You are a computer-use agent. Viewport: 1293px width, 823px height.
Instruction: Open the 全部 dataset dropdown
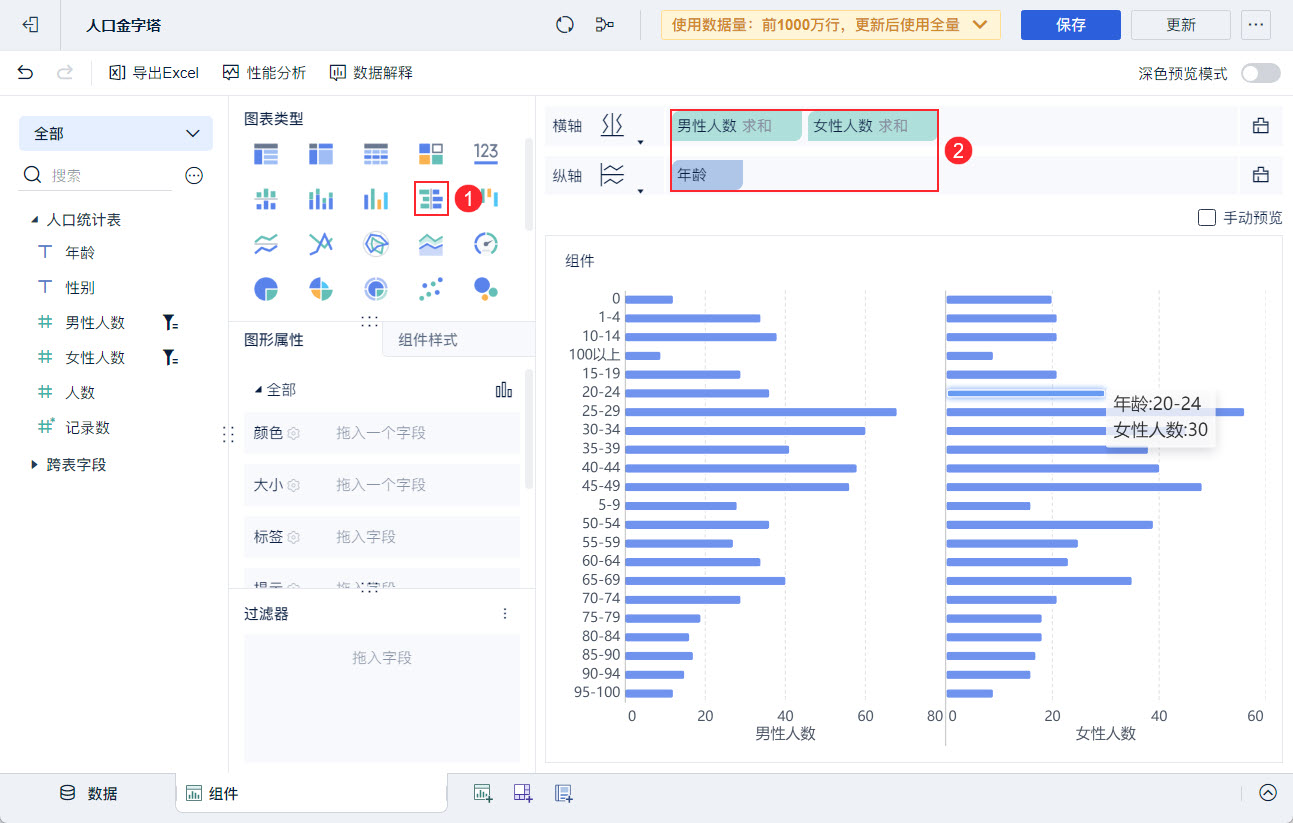tap(116, 133)
